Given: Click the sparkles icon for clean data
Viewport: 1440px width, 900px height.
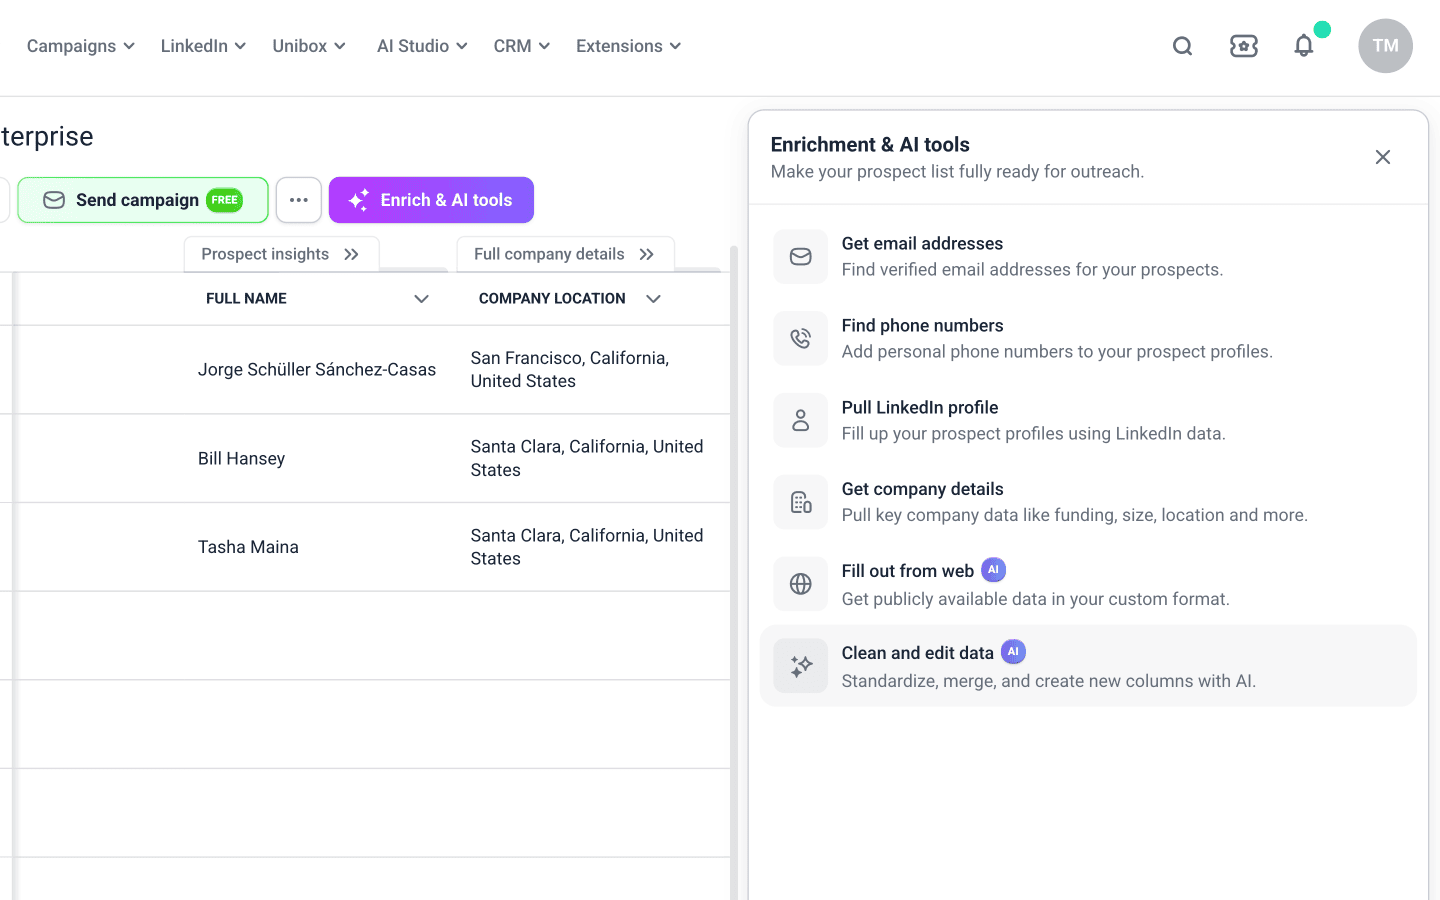Looking at the screenshot, I should click(800, 666).
